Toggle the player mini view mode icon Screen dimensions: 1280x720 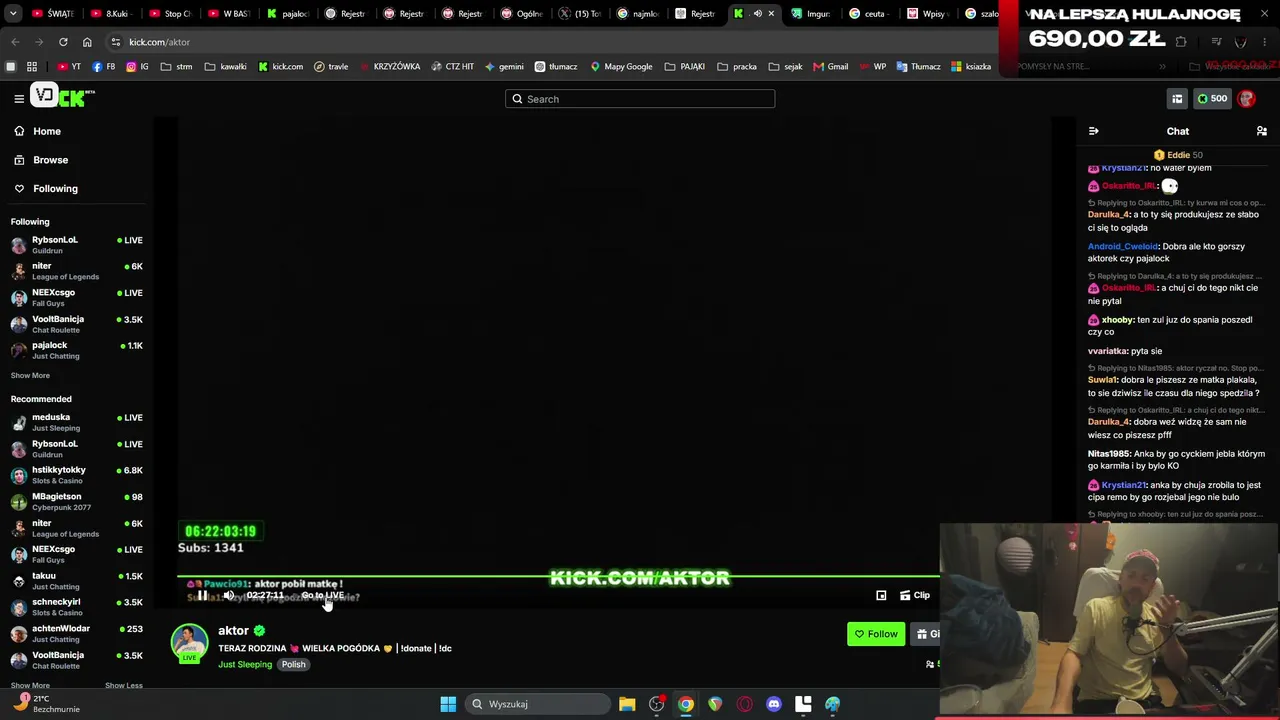881,596
